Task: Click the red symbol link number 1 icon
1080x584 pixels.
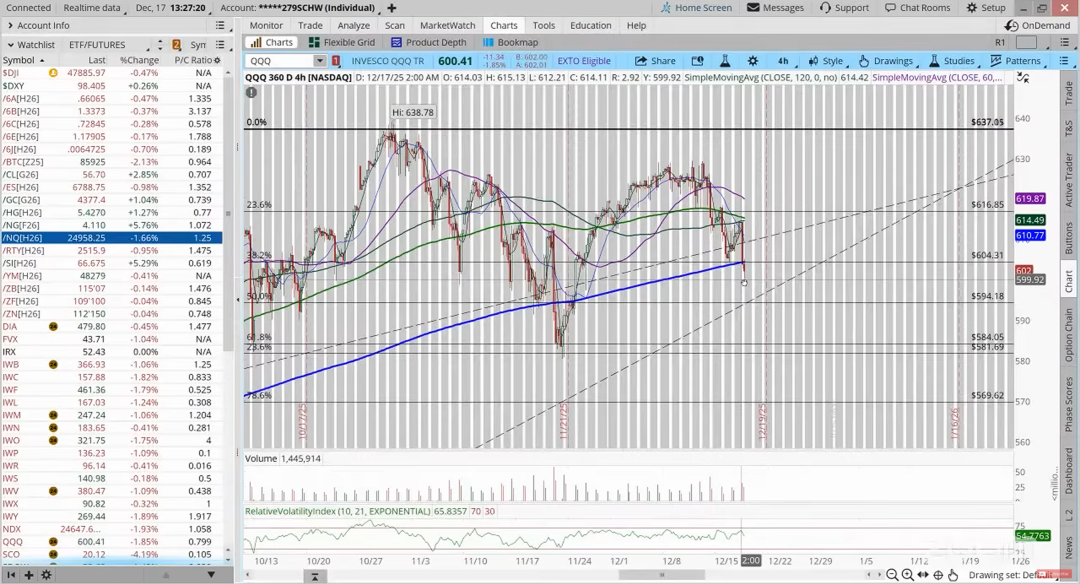Action: [x=336, y=61]
